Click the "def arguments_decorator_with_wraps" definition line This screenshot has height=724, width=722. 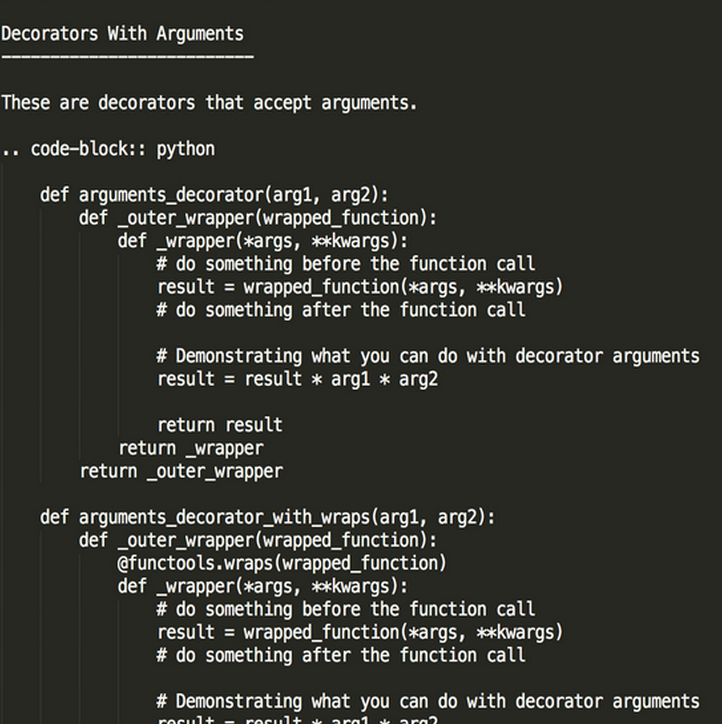[267, 517]
